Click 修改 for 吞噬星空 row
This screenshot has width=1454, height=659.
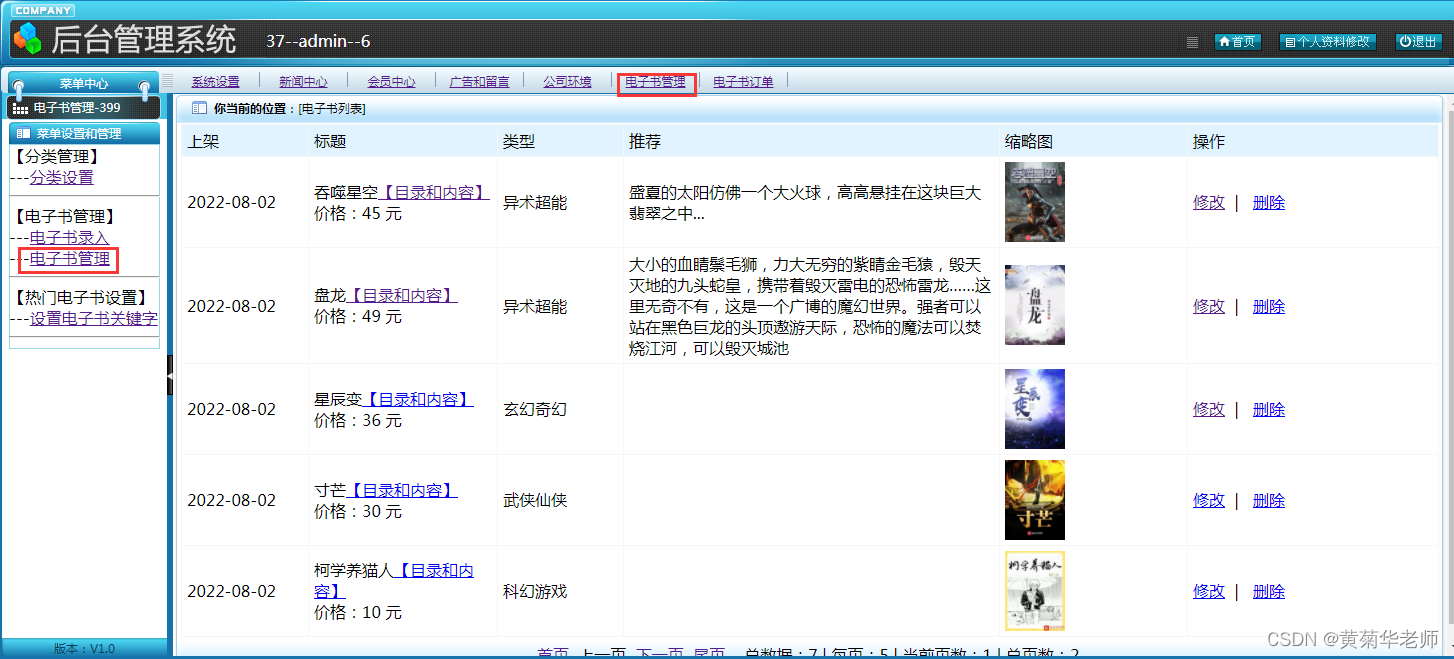tap(1209, 202)
